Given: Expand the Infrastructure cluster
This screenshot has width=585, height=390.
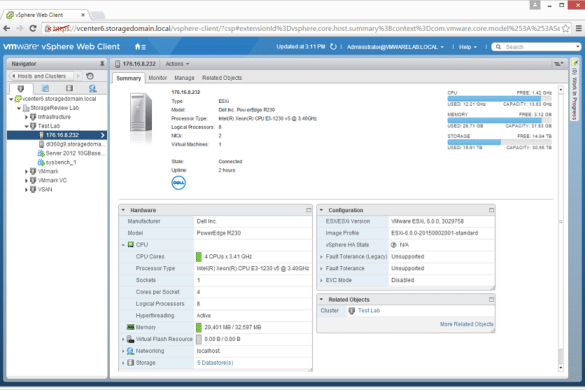Looking at the screenshot, I should 26,117.
